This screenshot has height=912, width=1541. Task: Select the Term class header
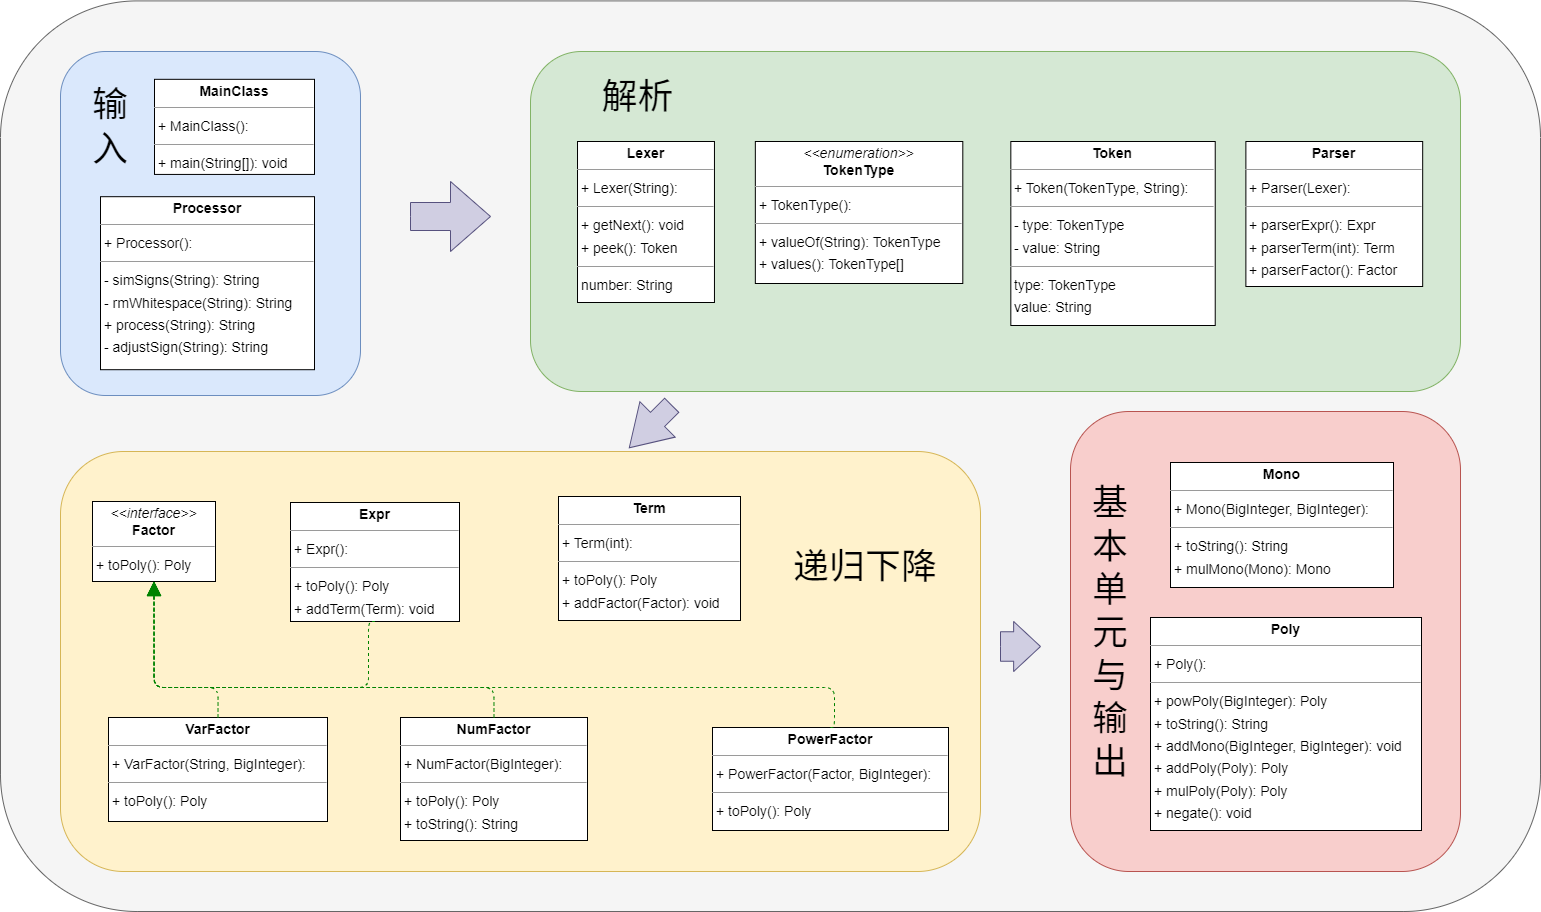pos(649,509)
